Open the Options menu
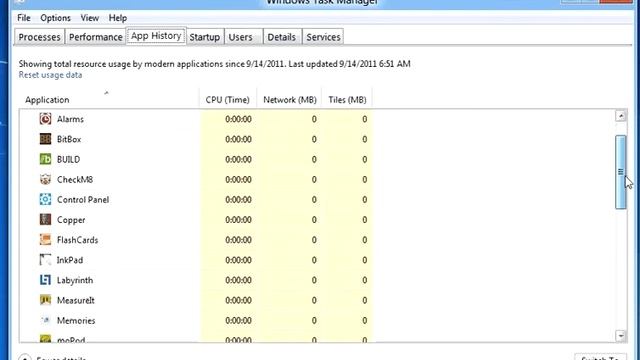The width and height of the screenshot is (640, 360). click(56, 18)
